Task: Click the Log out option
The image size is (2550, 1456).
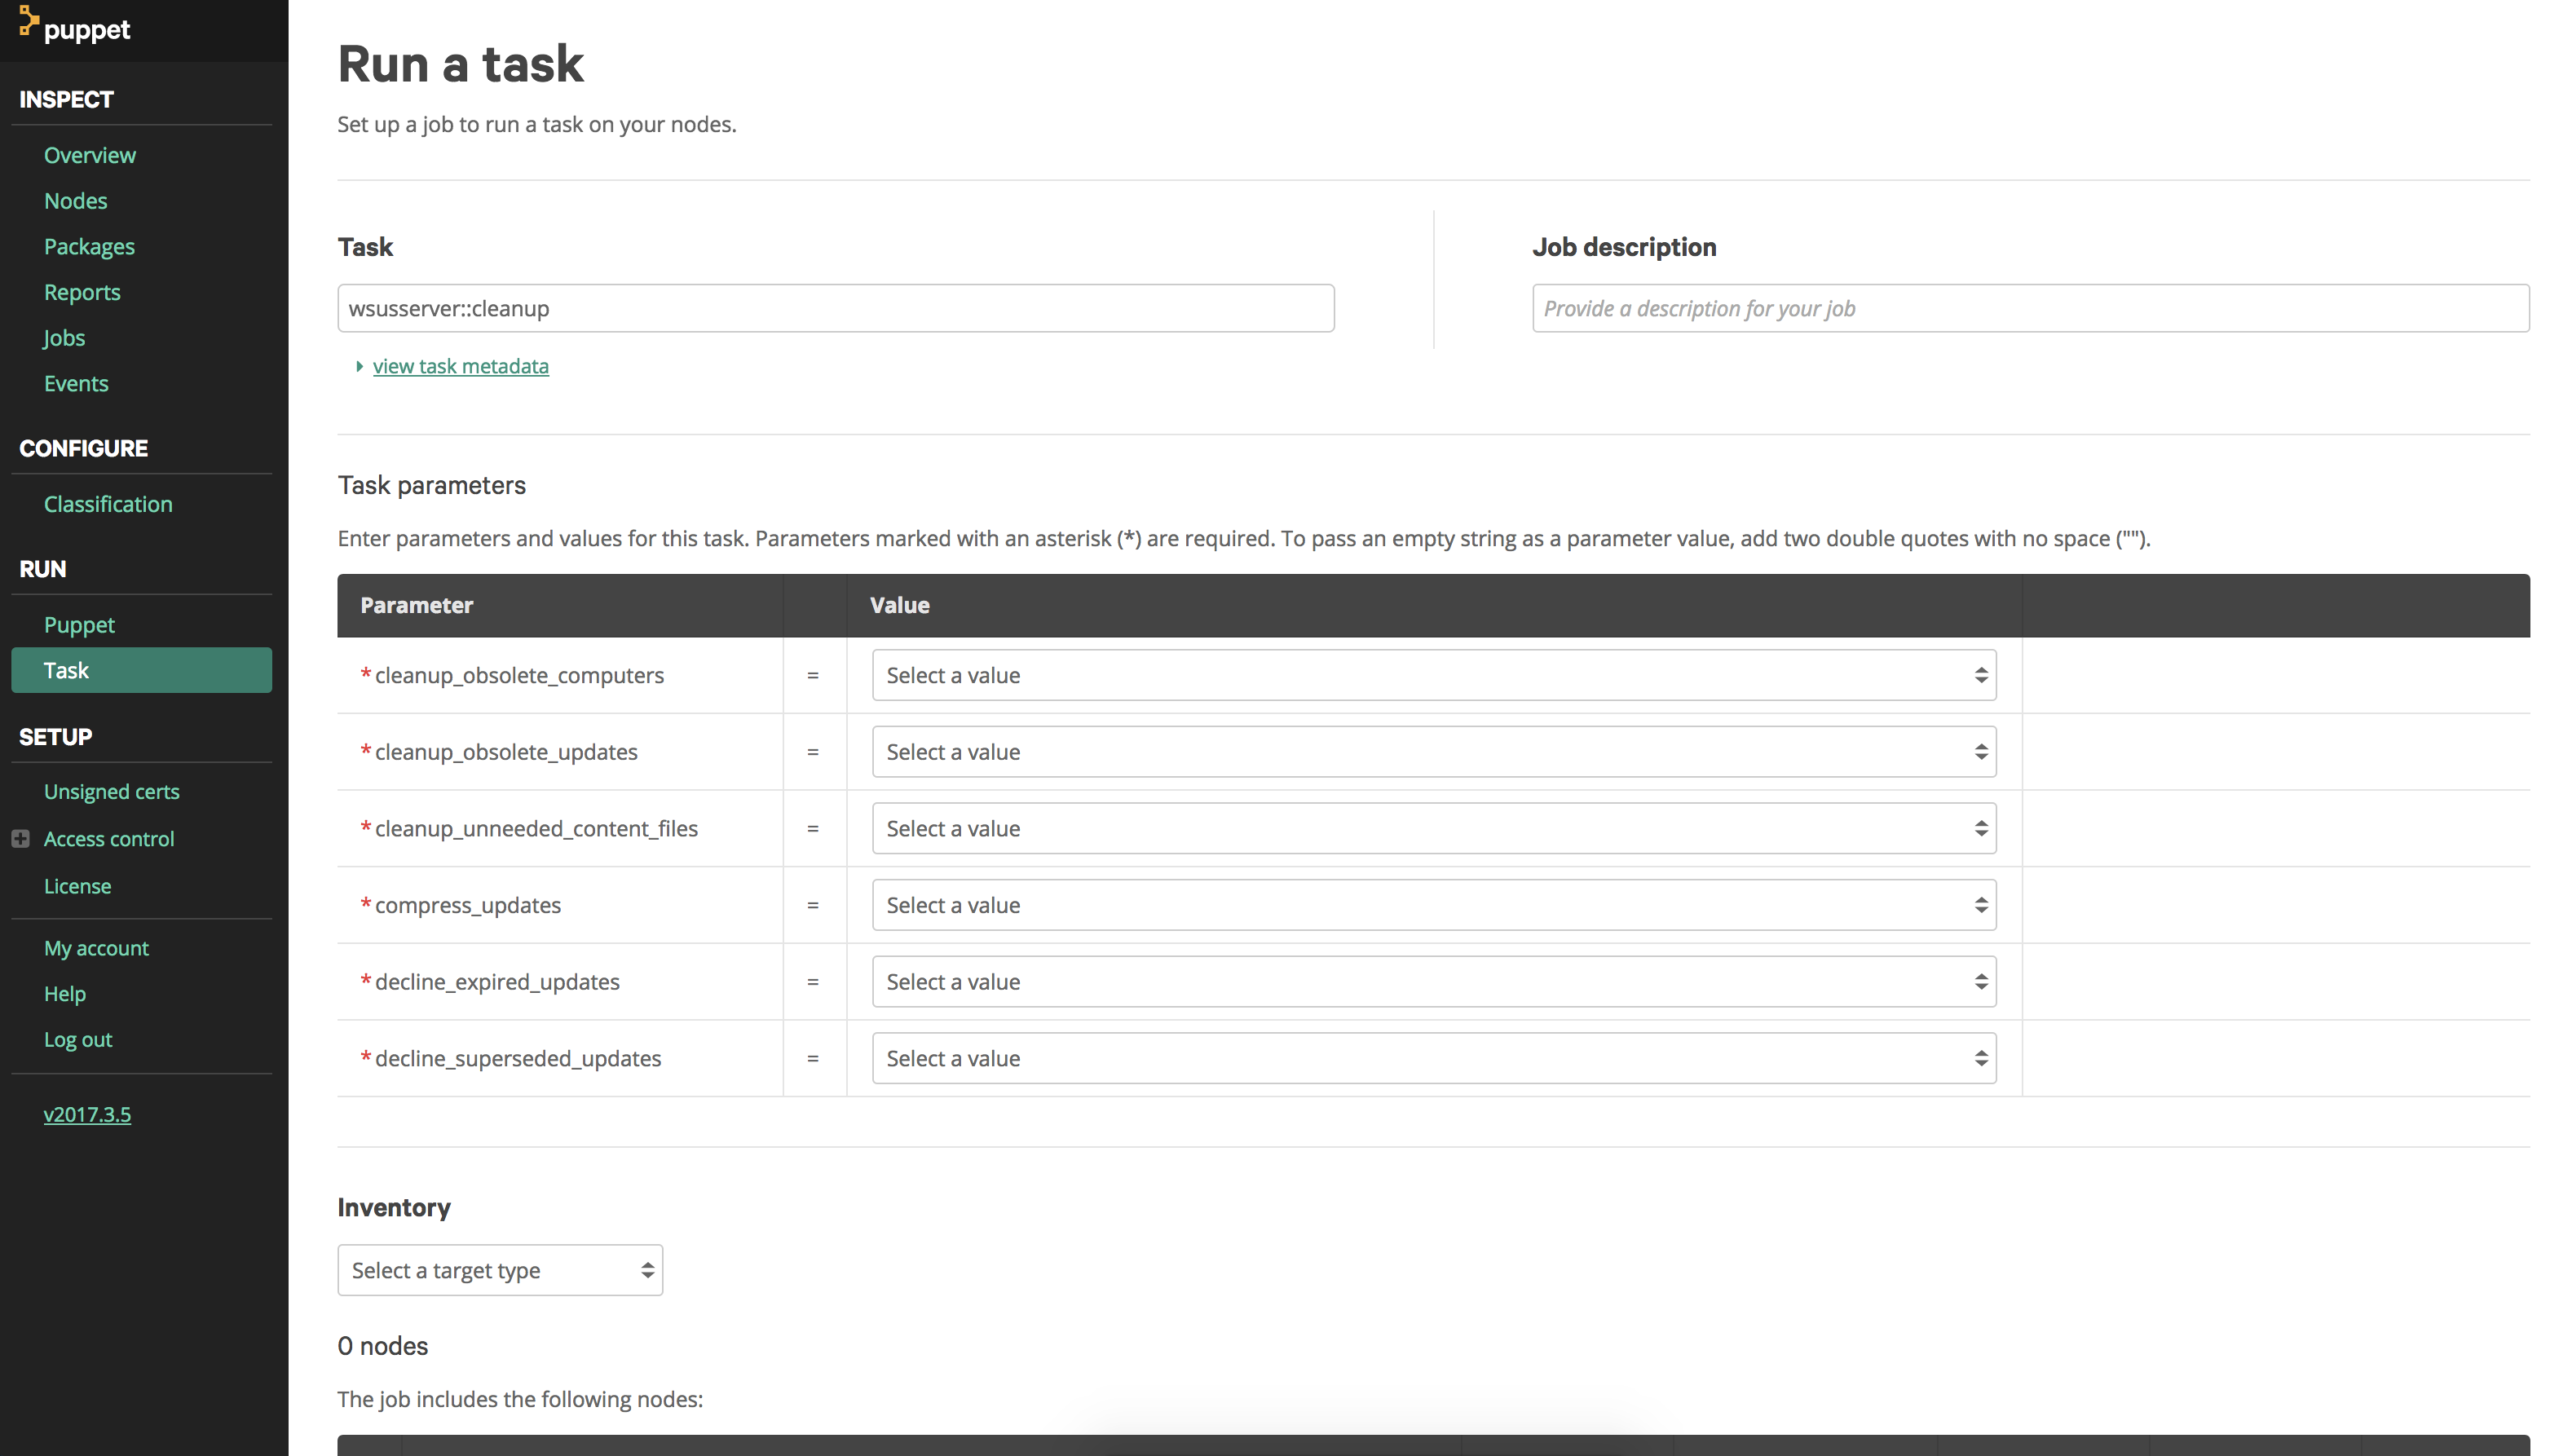Action: tap(77, 1039)
